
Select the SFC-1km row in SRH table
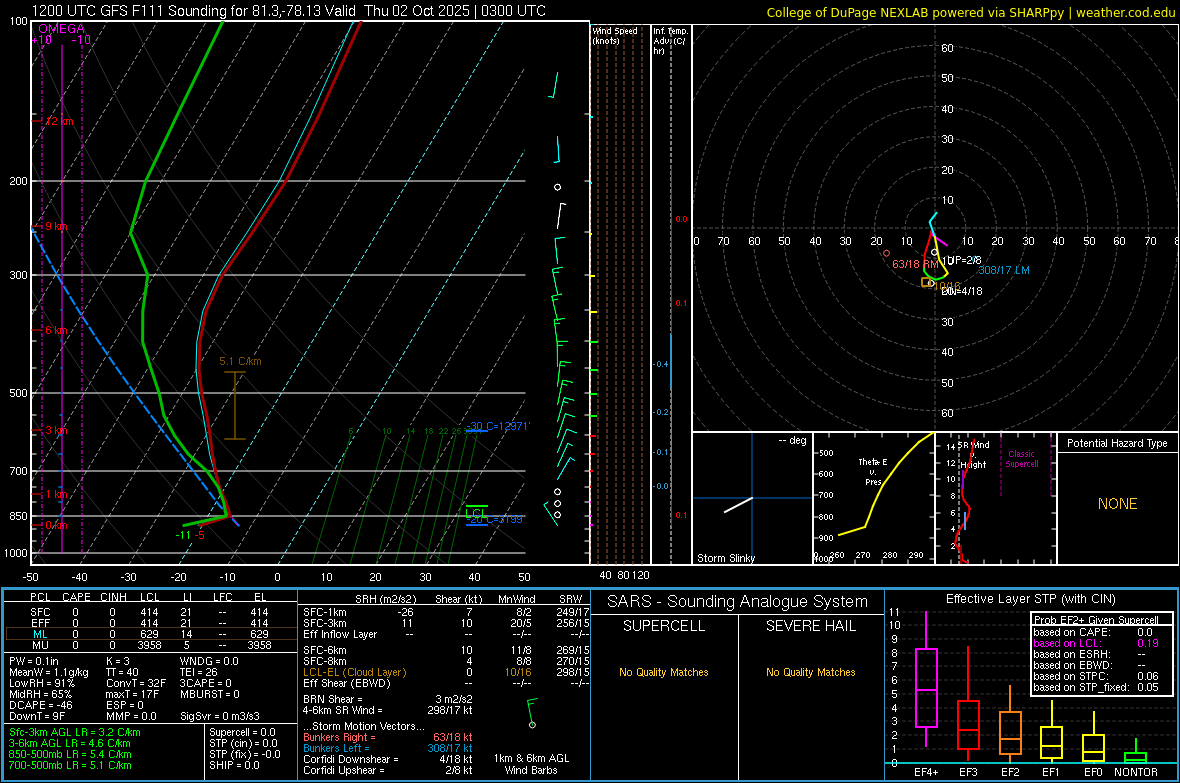446,612
